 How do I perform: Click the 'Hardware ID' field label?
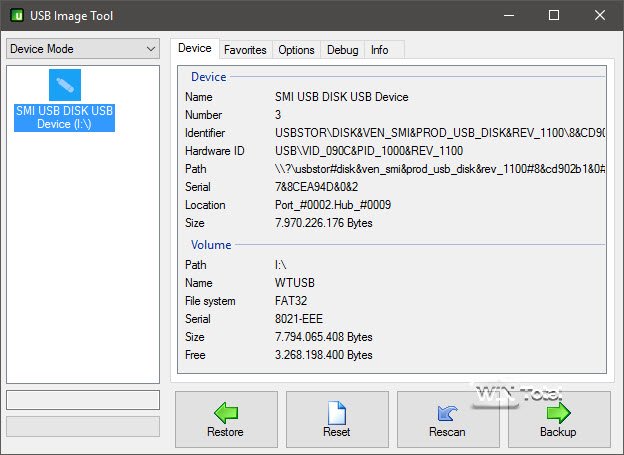point(214,151)
